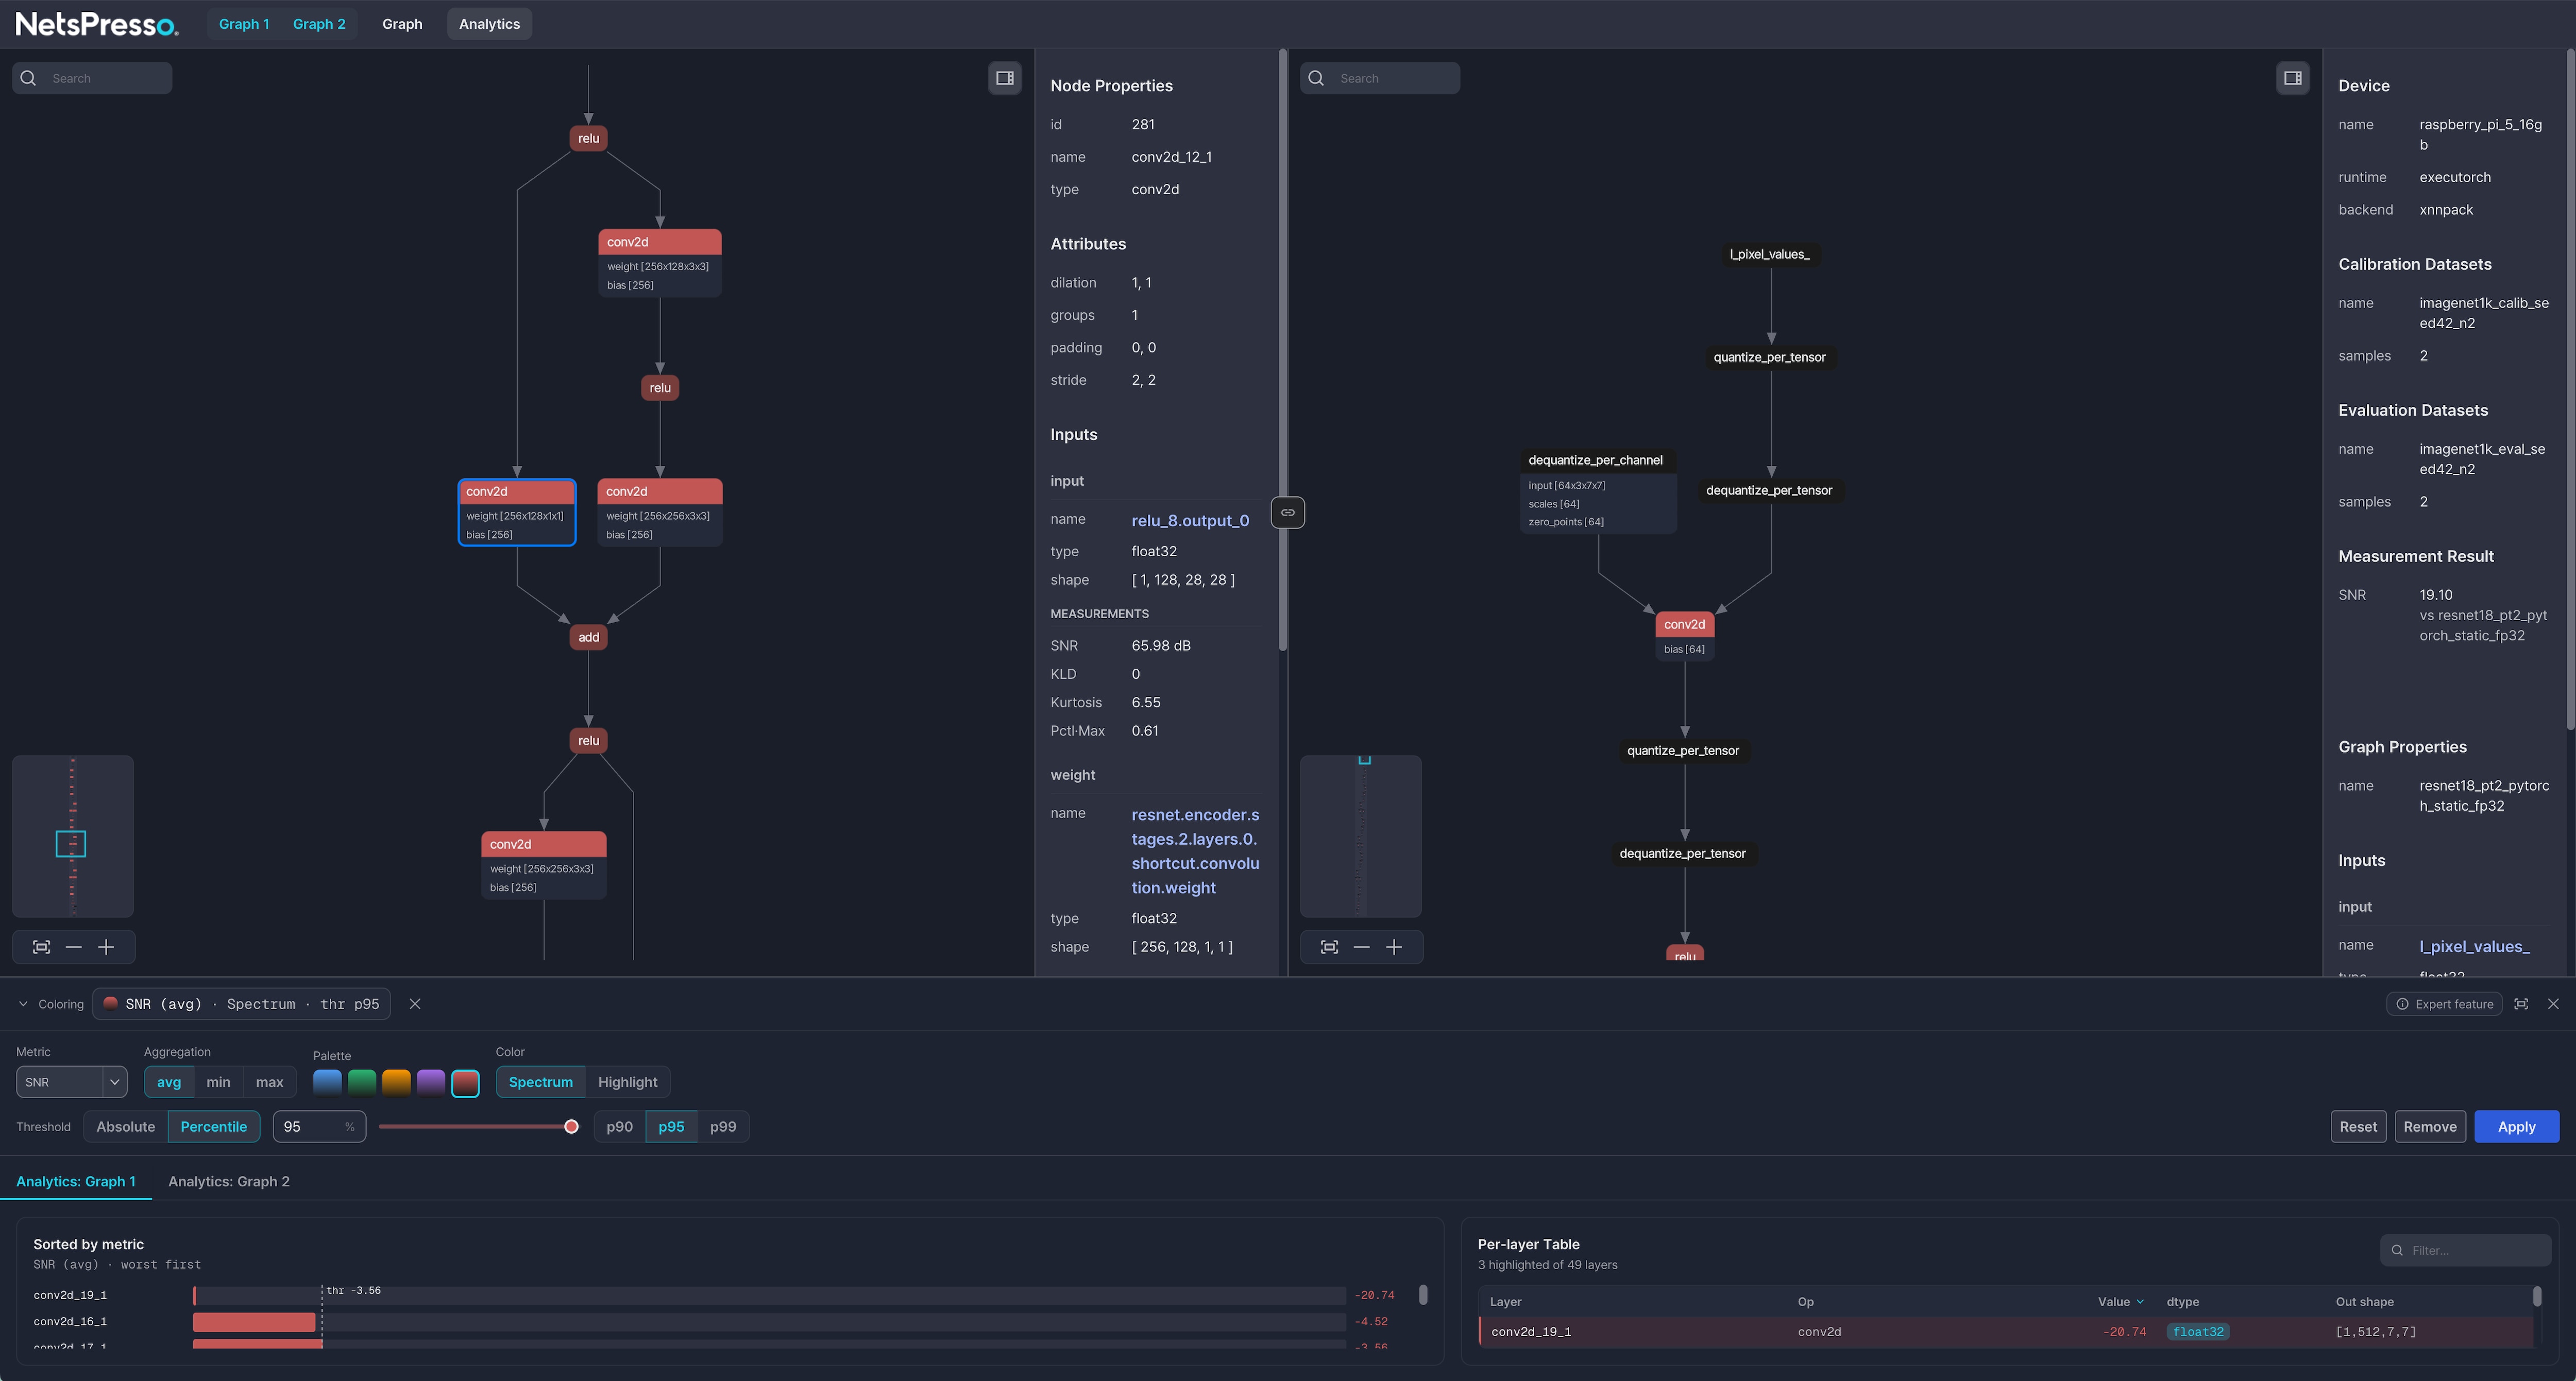Click the Reset button
Viewport: 2576px width, 1381px height.
(x=2358, y=1126)
